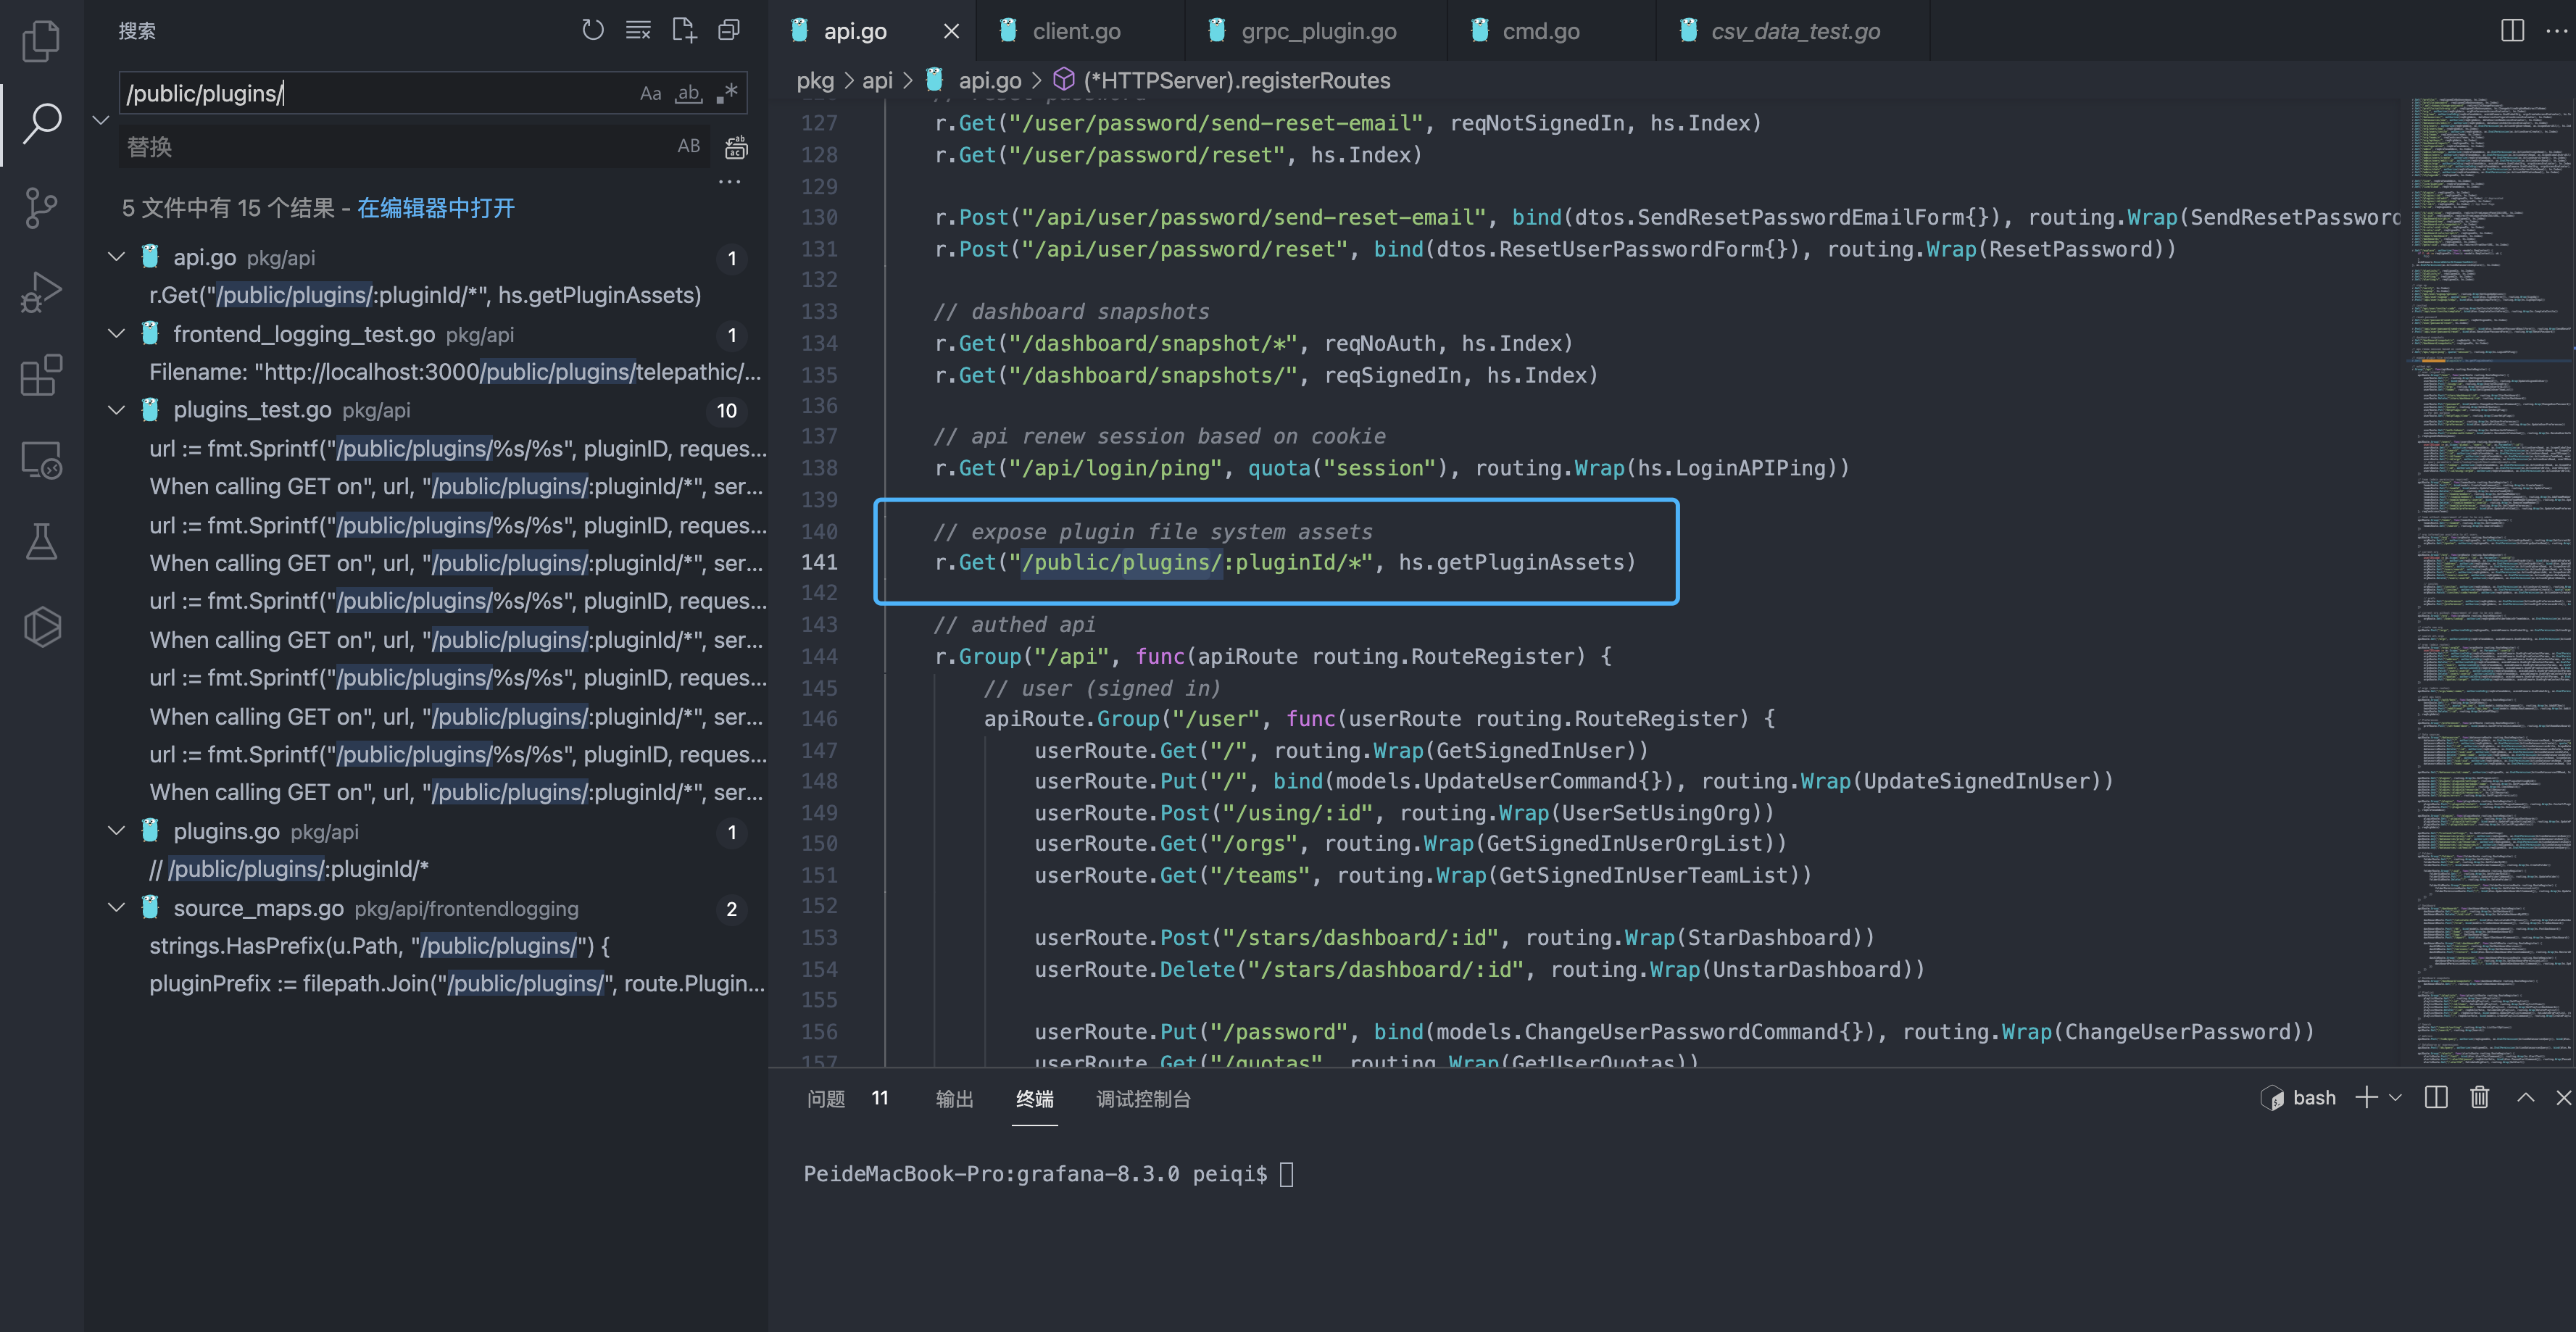Viewport: 2576px width, 1332px height.
Task: Select the Testing flask icon
Action: [41, 541]
